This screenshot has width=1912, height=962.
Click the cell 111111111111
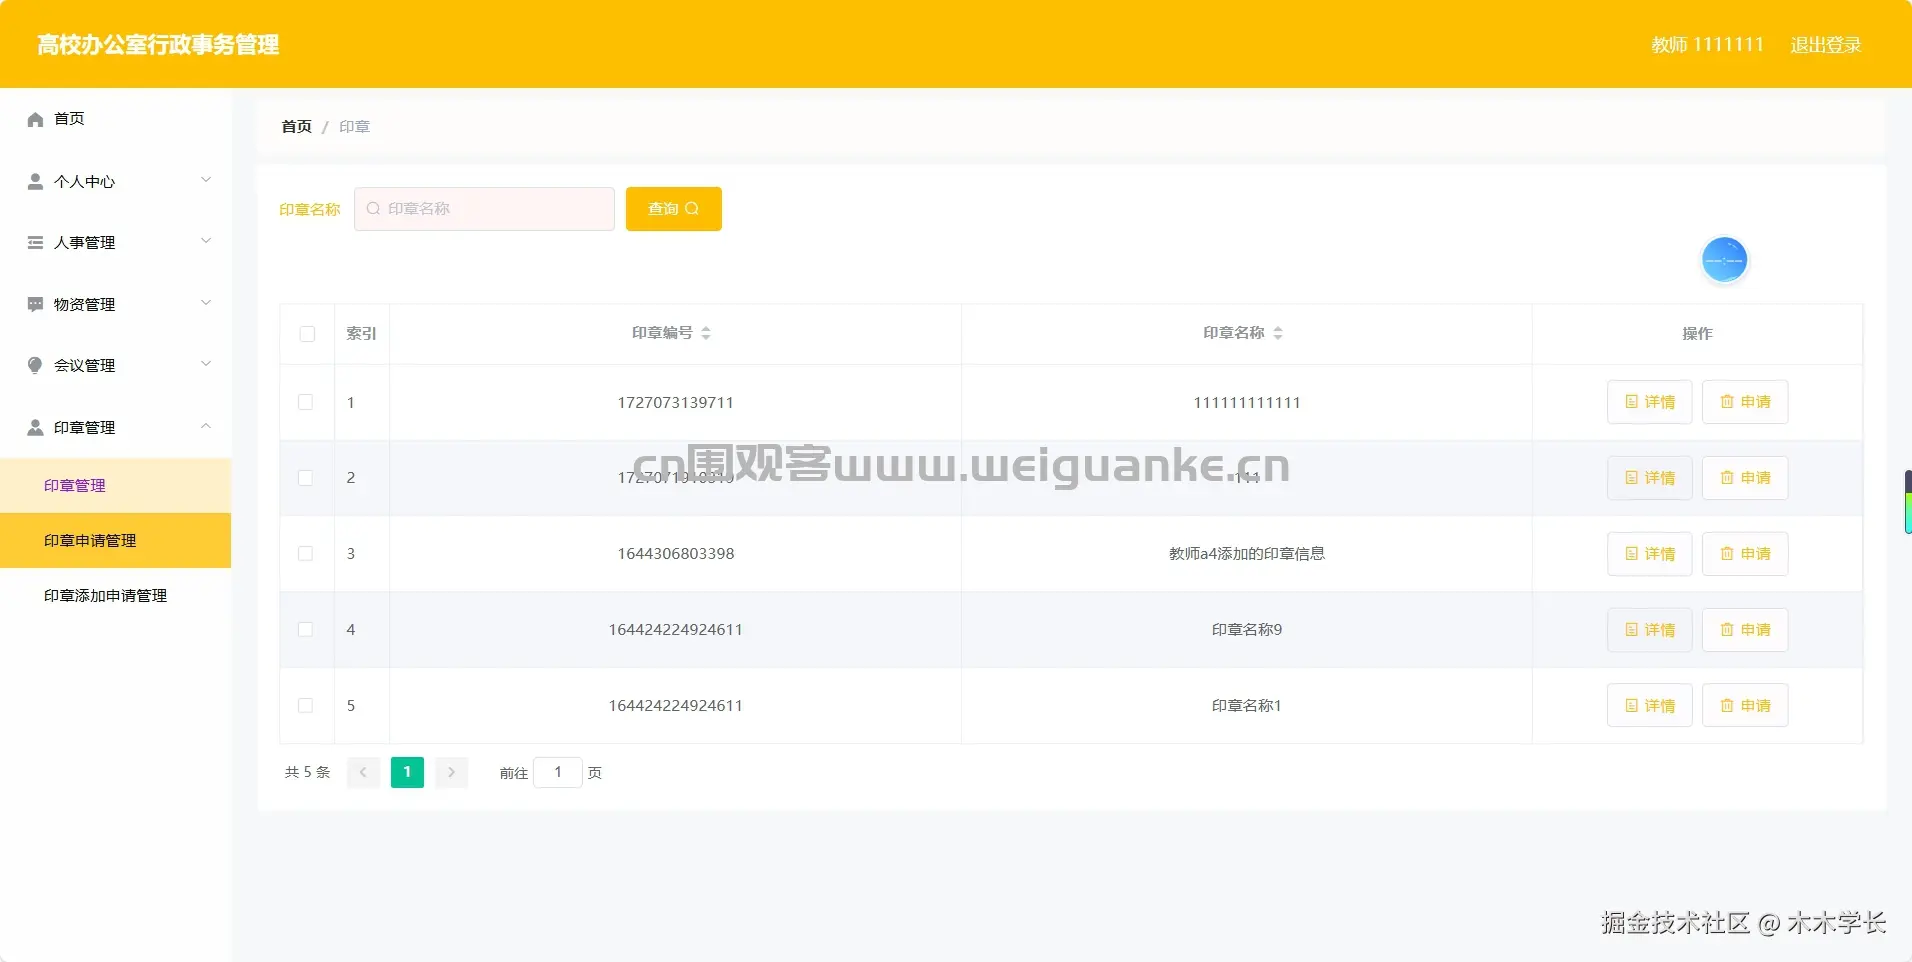[1247, 403]
